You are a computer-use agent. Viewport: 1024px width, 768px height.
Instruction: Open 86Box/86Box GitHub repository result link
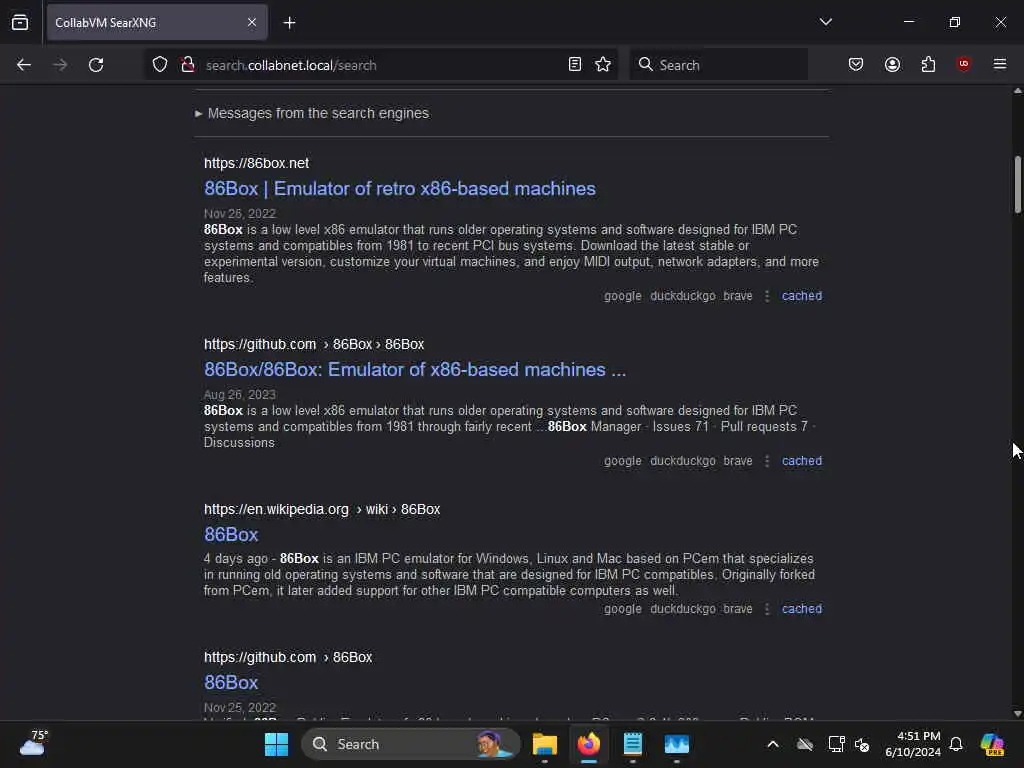pyautogui.click(x=415, y=370)
